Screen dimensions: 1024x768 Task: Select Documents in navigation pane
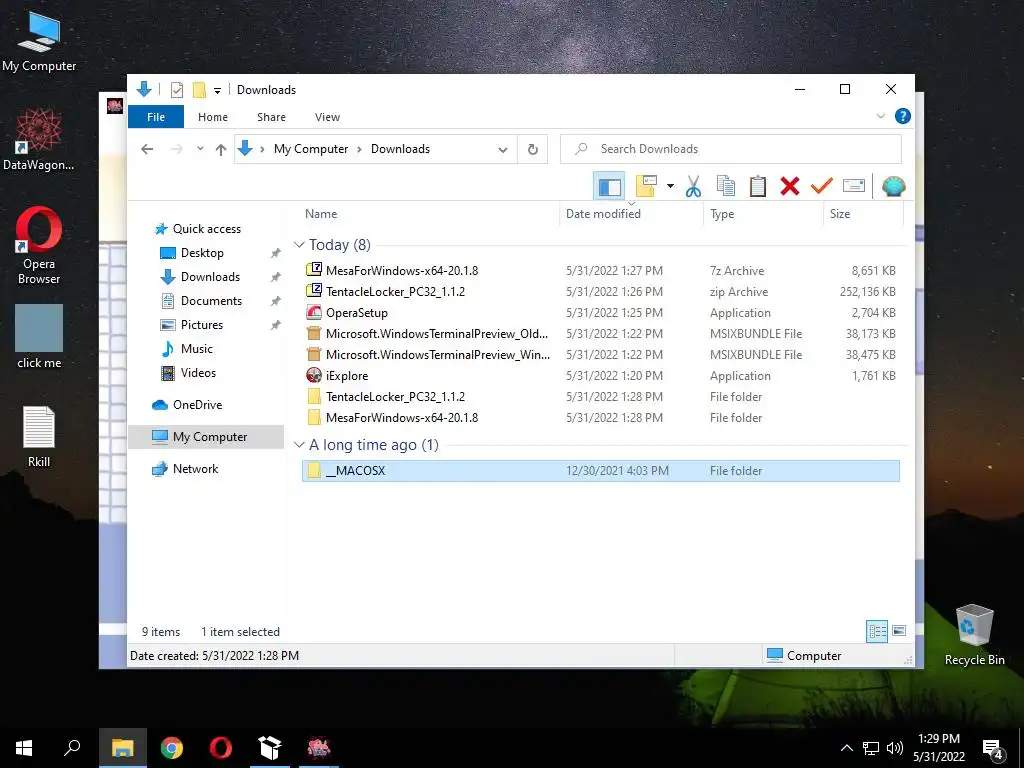click(212, 301)
